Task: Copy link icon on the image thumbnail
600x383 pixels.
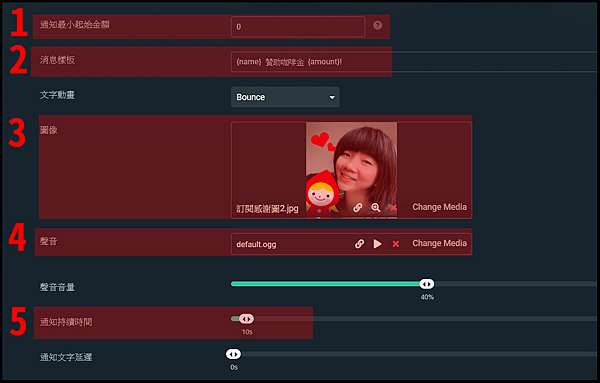Action: tap(357, 208)
